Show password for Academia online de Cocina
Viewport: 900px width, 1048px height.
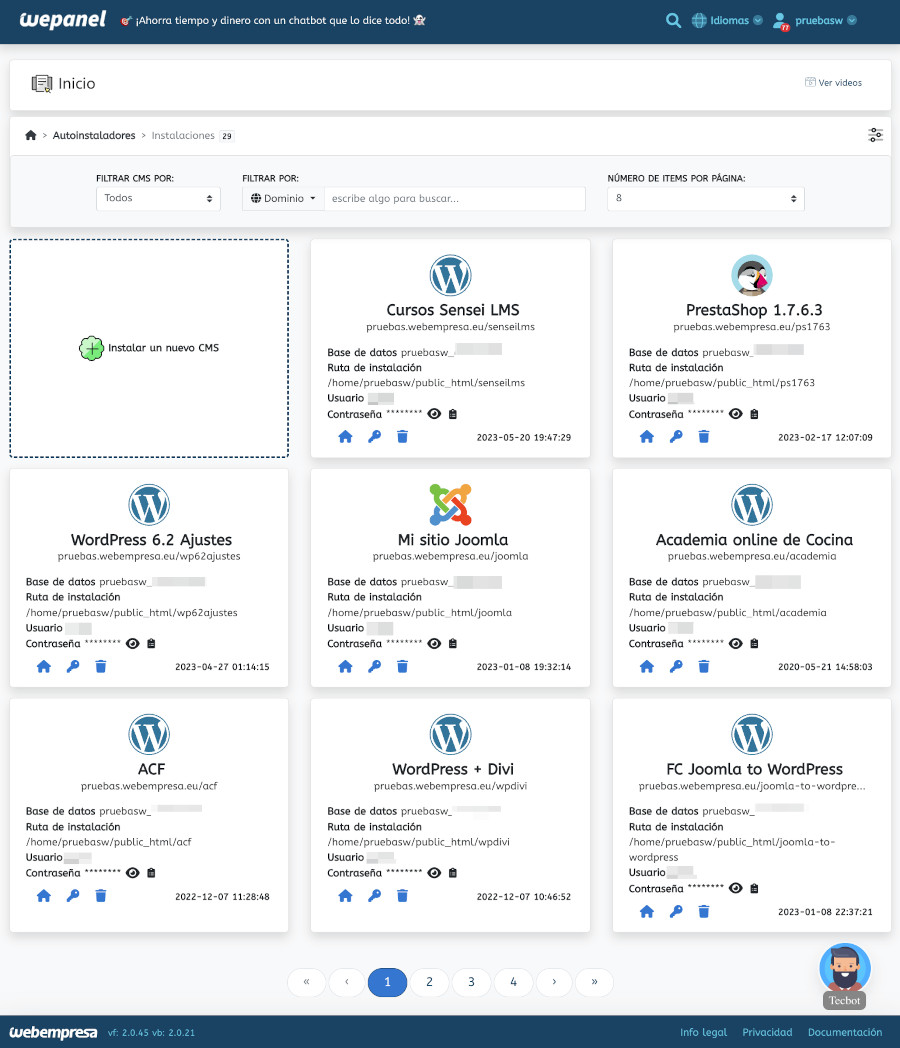pyautogui.click(x=736, y=644)
